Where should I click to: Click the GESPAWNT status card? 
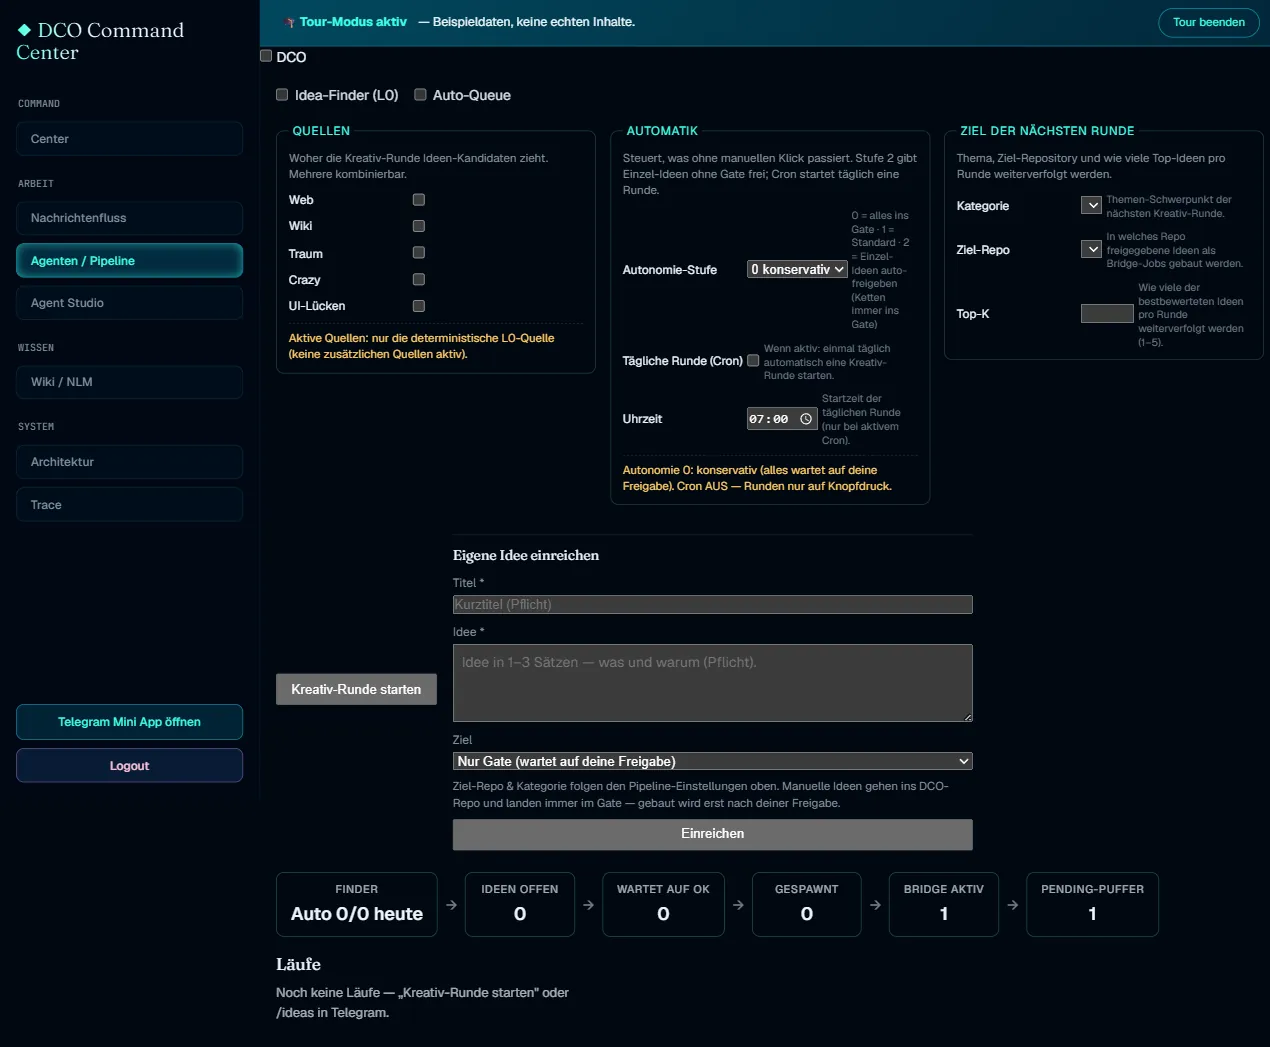pos(807,904)
